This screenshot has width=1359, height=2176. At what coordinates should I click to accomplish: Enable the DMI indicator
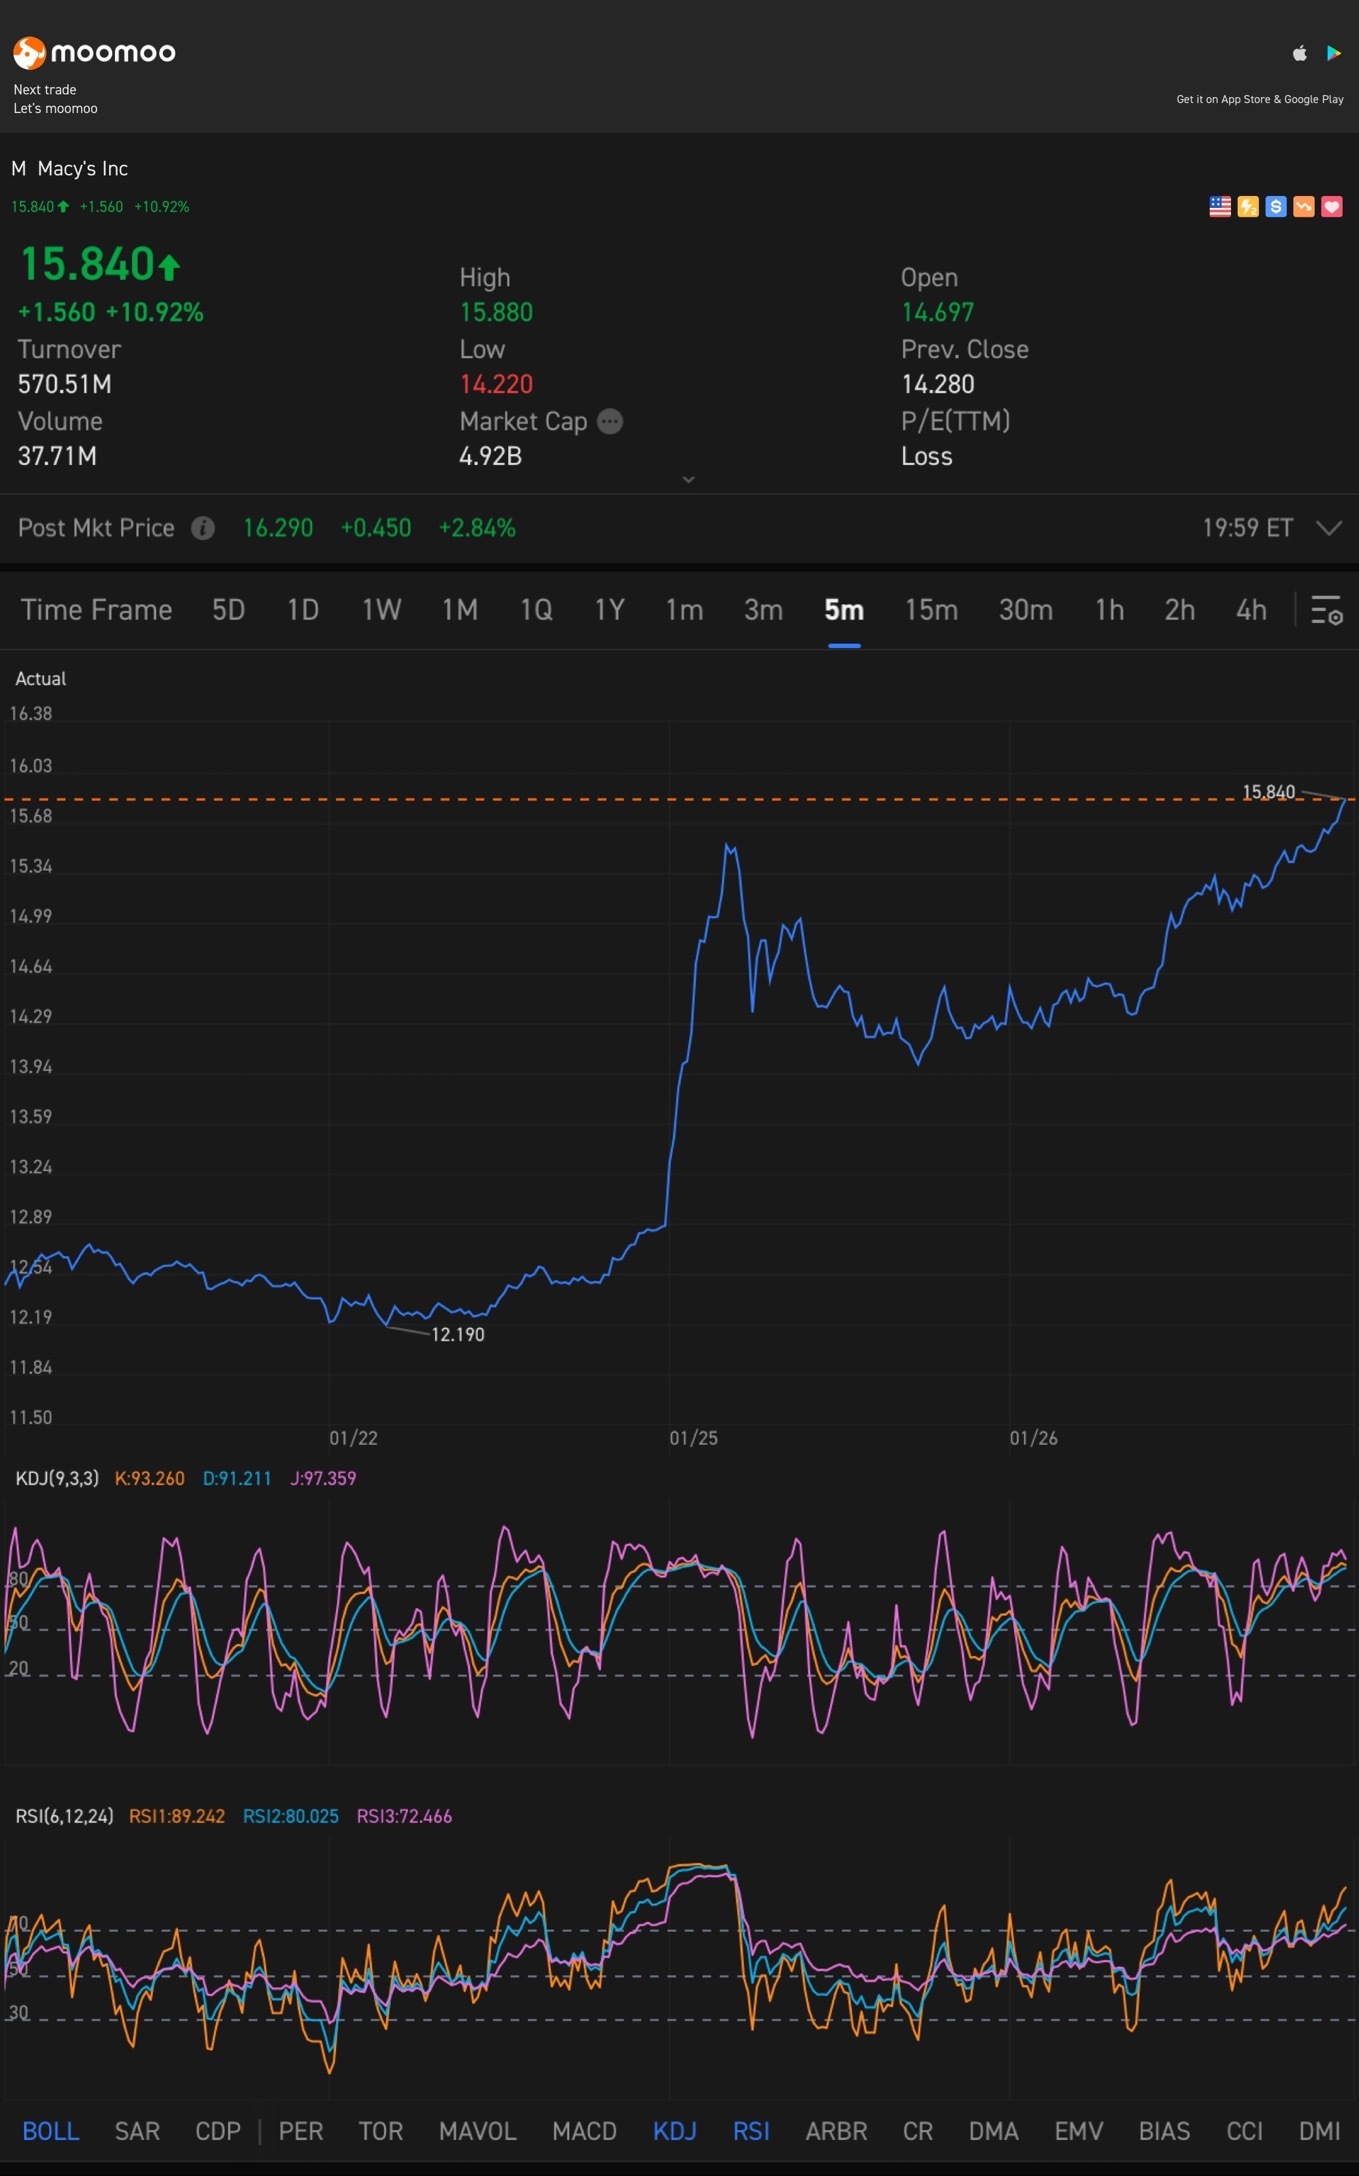pyautogui.click(x=1320, y=2131)
